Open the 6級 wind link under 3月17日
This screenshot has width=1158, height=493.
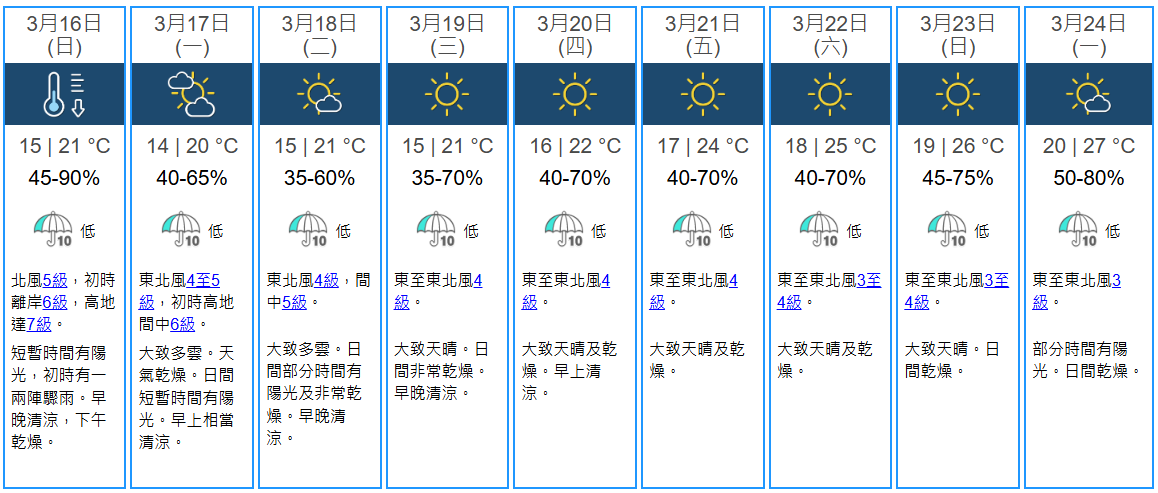click(182, 324)
